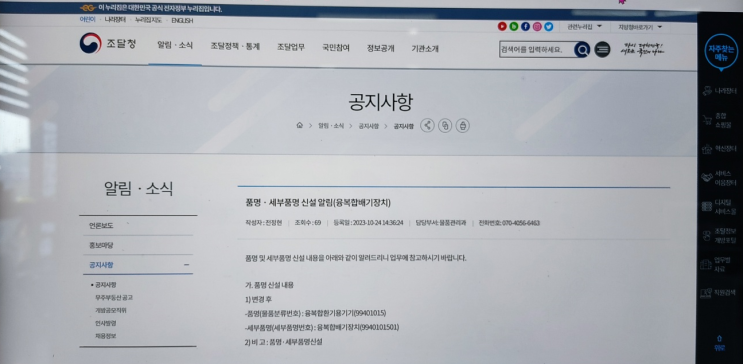This screenshot has width=743, height=364.
Task: Open 혁신장터 in the right sidebar
Action: click(719, 149)
